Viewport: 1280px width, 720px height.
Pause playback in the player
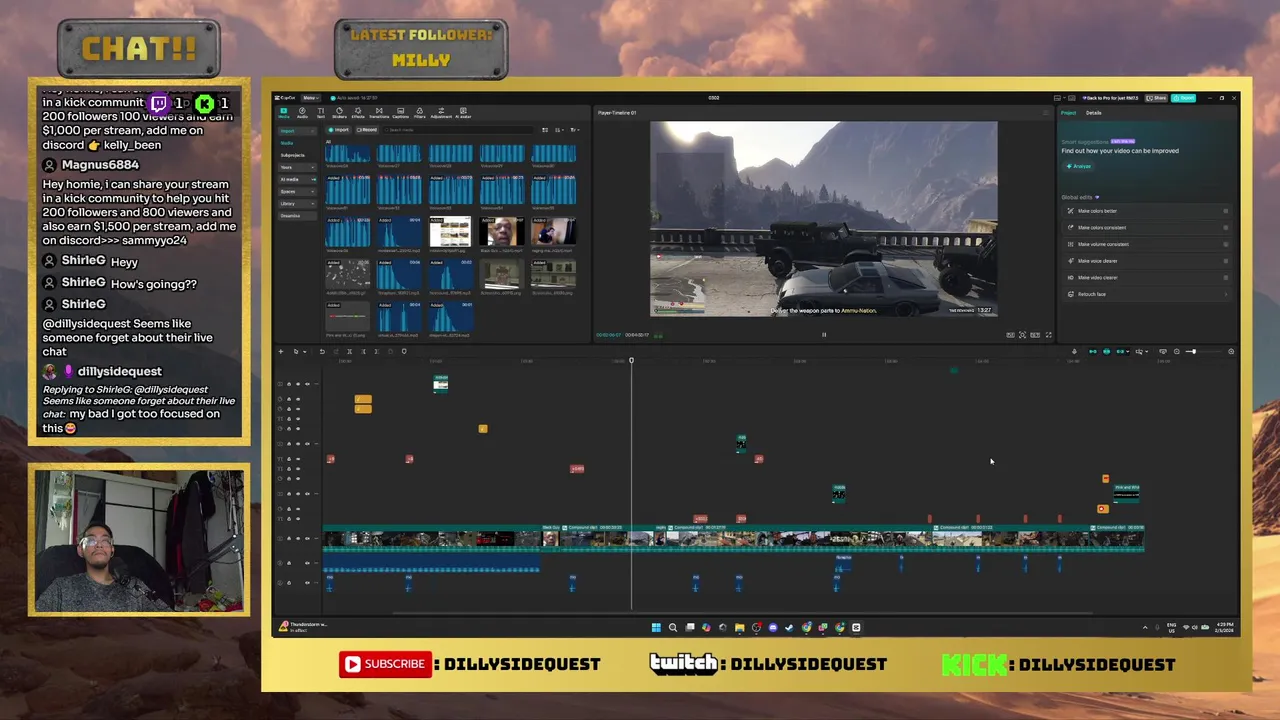(x=824, y=335)
